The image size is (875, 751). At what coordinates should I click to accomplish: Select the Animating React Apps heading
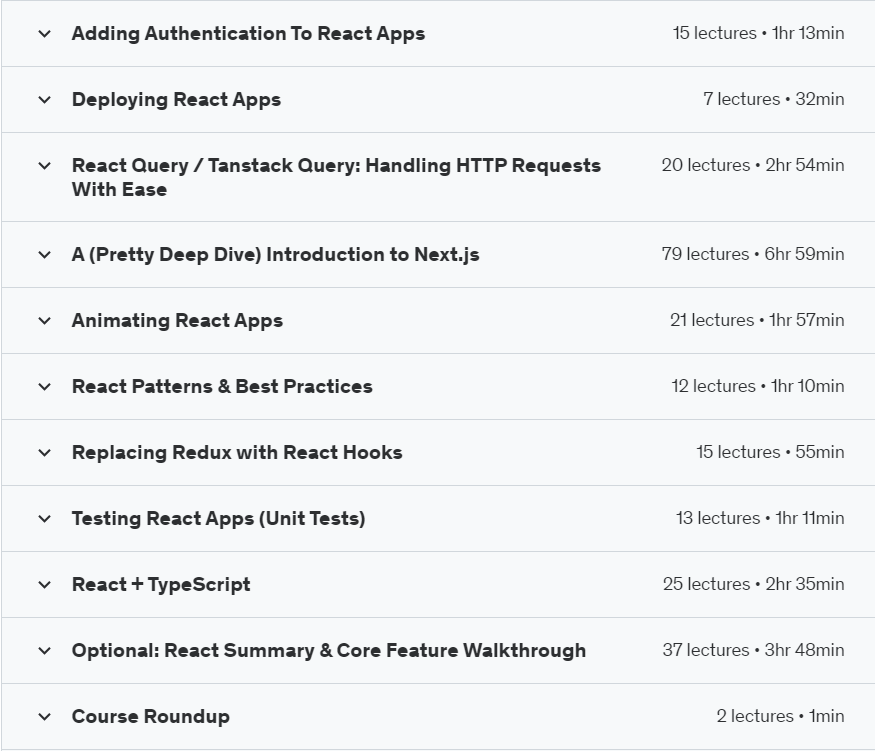pyautogui.click(x=177, y=321)
